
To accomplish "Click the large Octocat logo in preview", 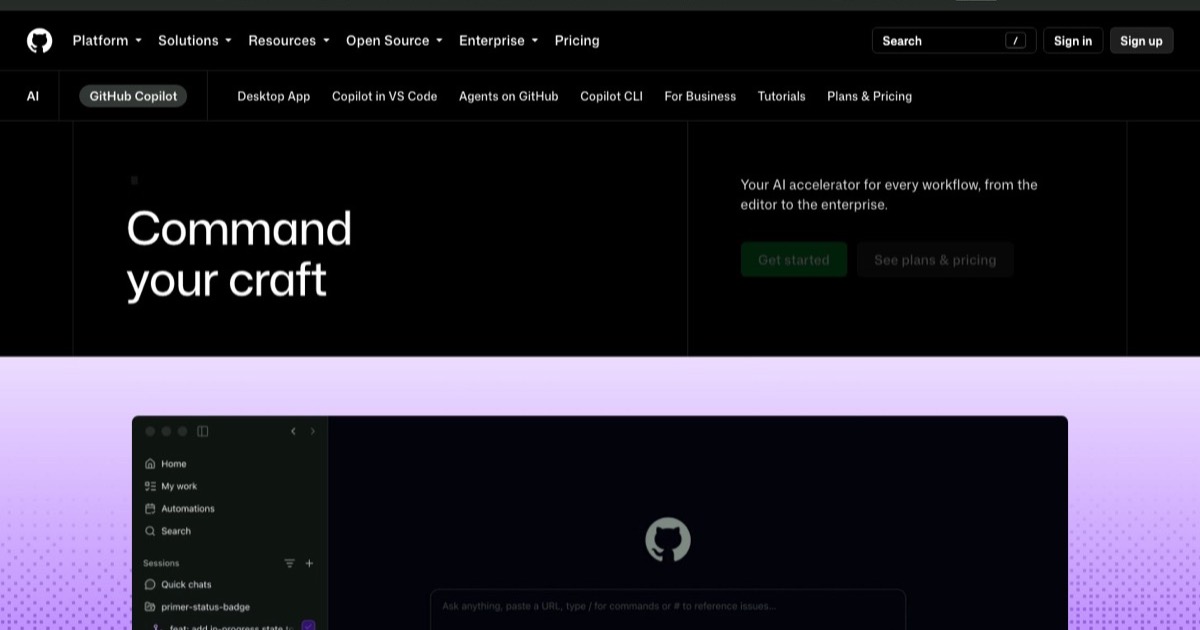I will pyautogui.click(x=668, y=540).
